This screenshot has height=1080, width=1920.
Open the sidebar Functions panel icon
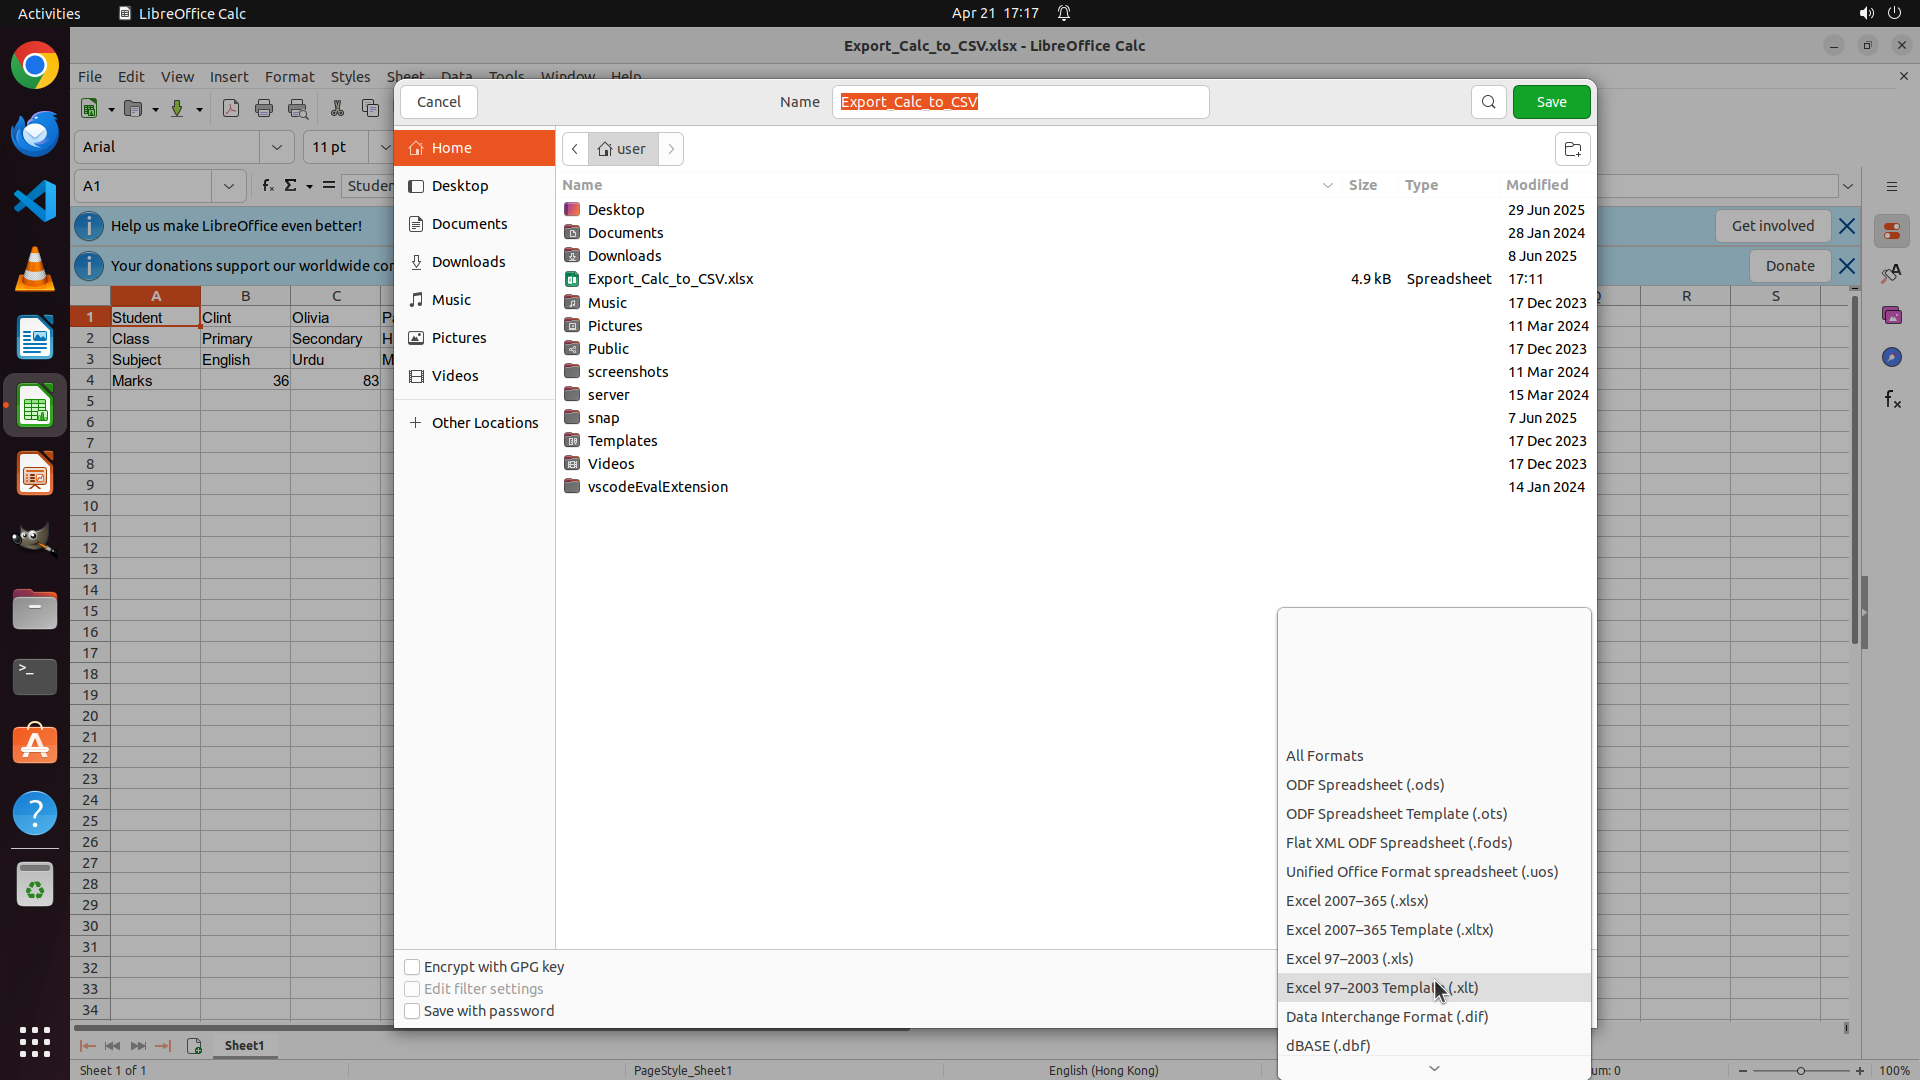pyautogui.click(x=1892, y=400)
